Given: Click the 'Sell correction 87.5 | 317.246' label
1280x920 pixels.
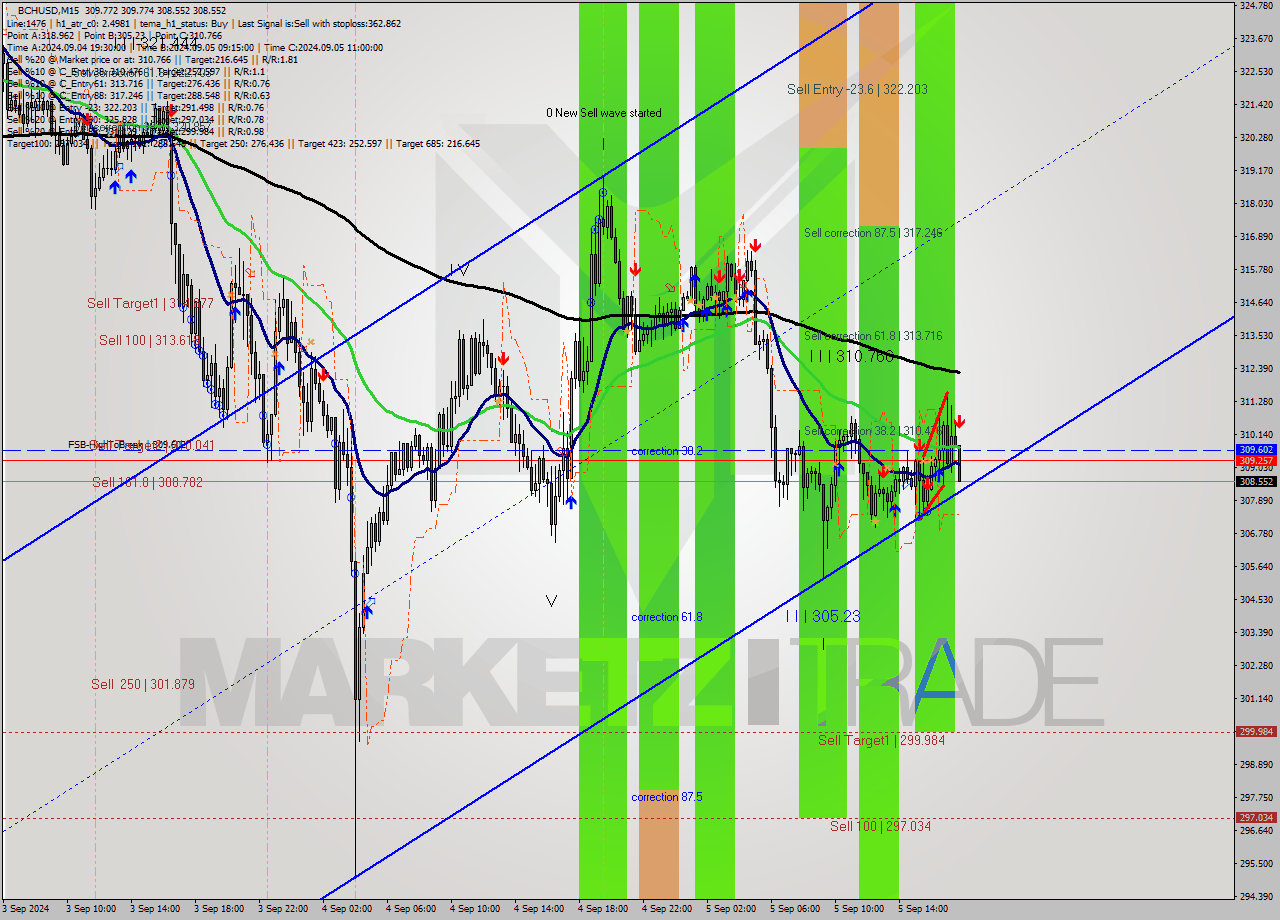Looking at the screenshot, I should [873, 233].
